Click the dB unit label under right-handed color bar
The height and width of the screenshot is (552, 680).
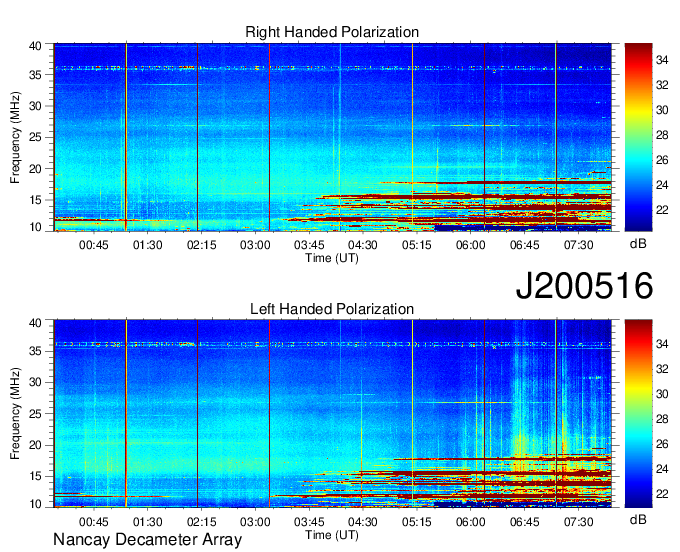click(638, 244)
